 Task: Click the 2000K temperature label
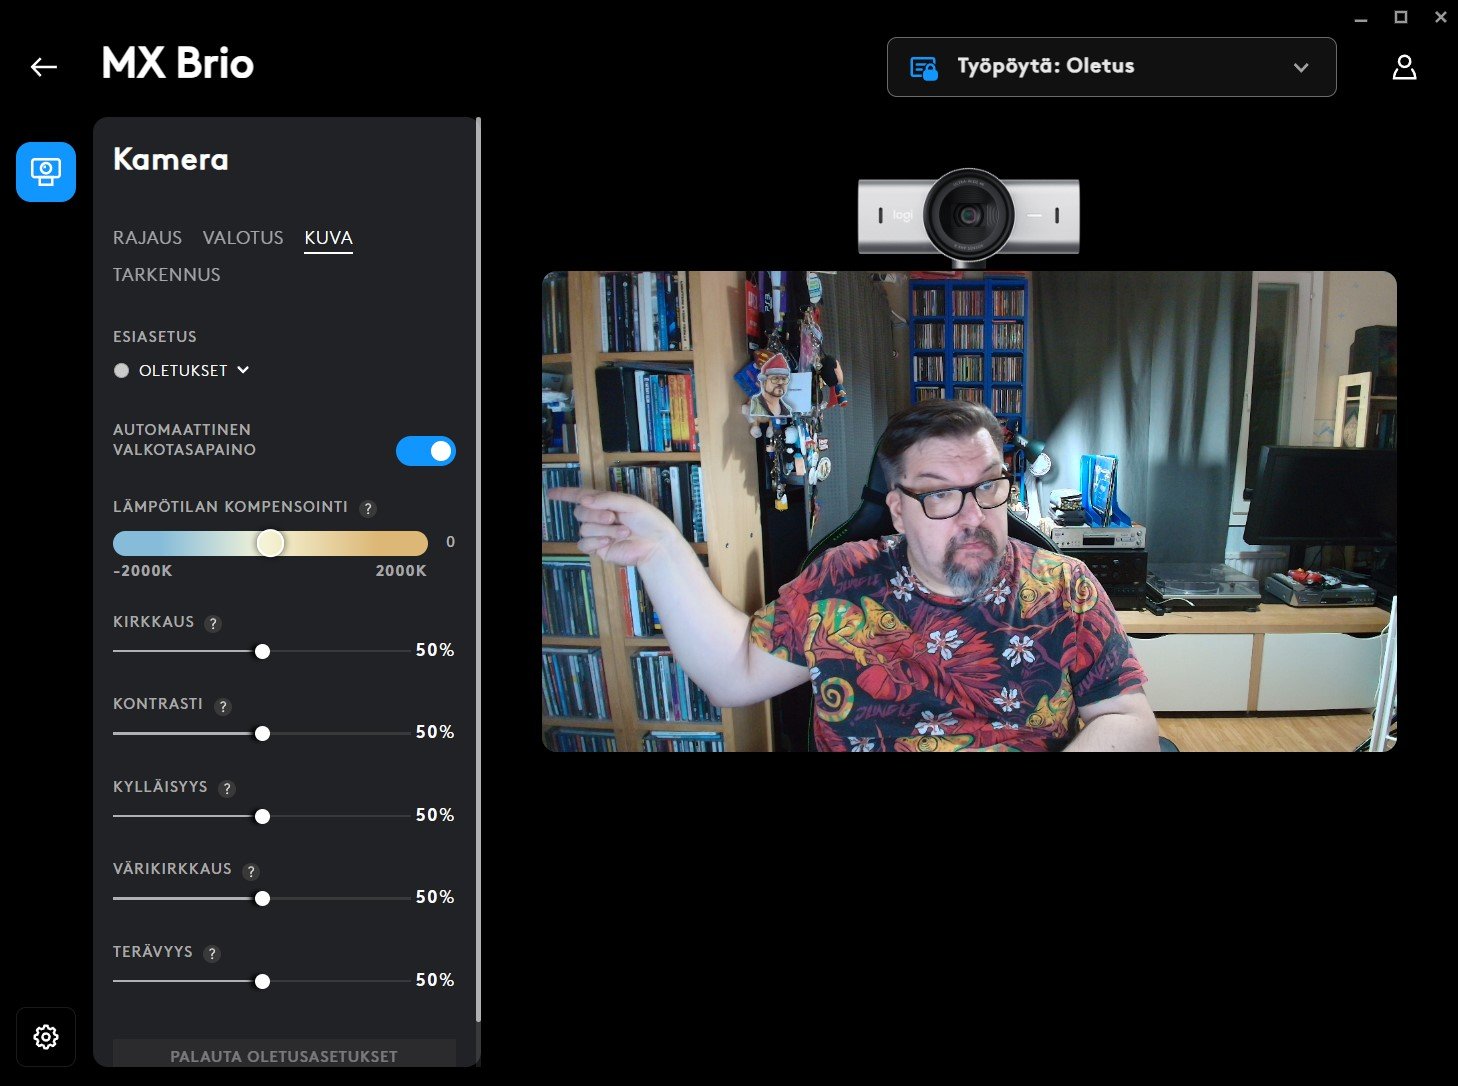coord(401,571)
